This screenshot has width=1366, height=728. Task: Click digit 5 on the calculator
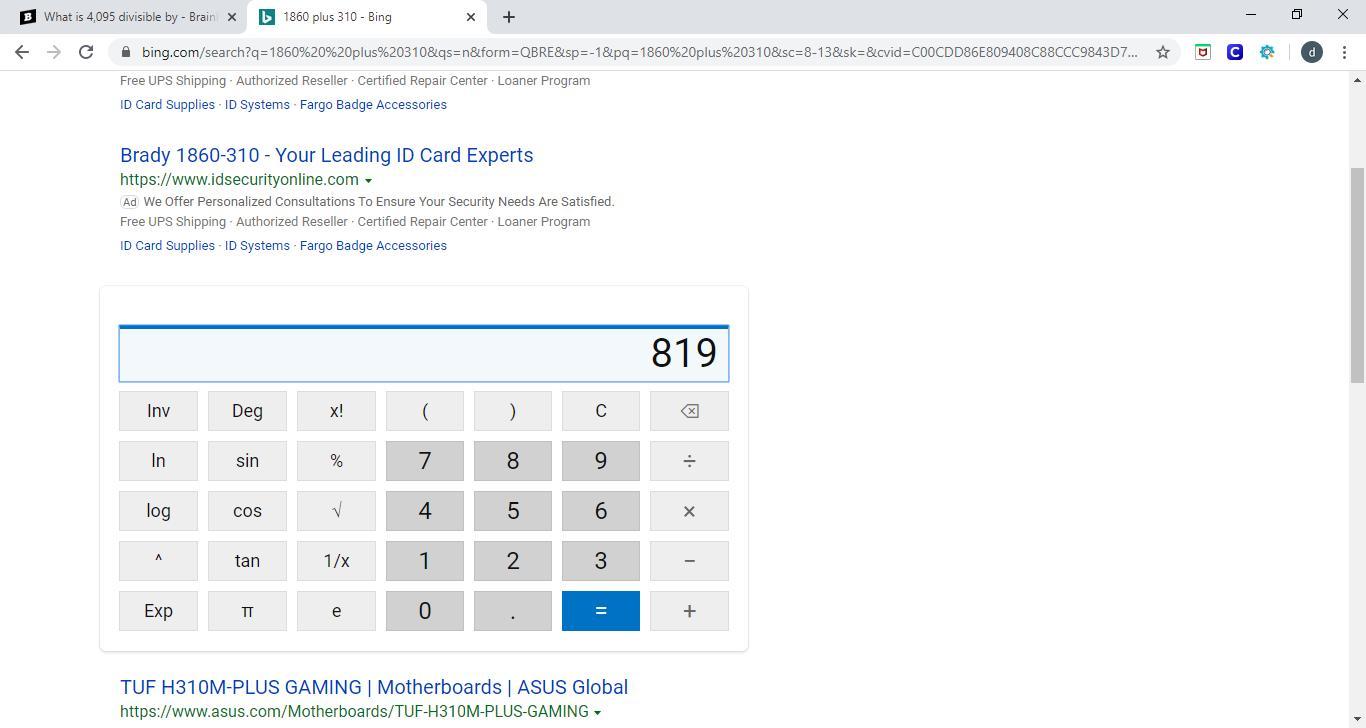tap(513, 511)
